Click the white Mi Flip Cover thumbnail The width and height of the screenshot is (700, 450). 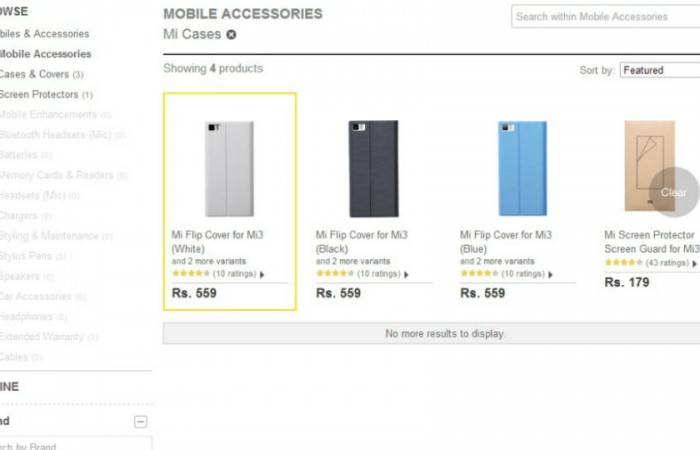pos(229,167)
